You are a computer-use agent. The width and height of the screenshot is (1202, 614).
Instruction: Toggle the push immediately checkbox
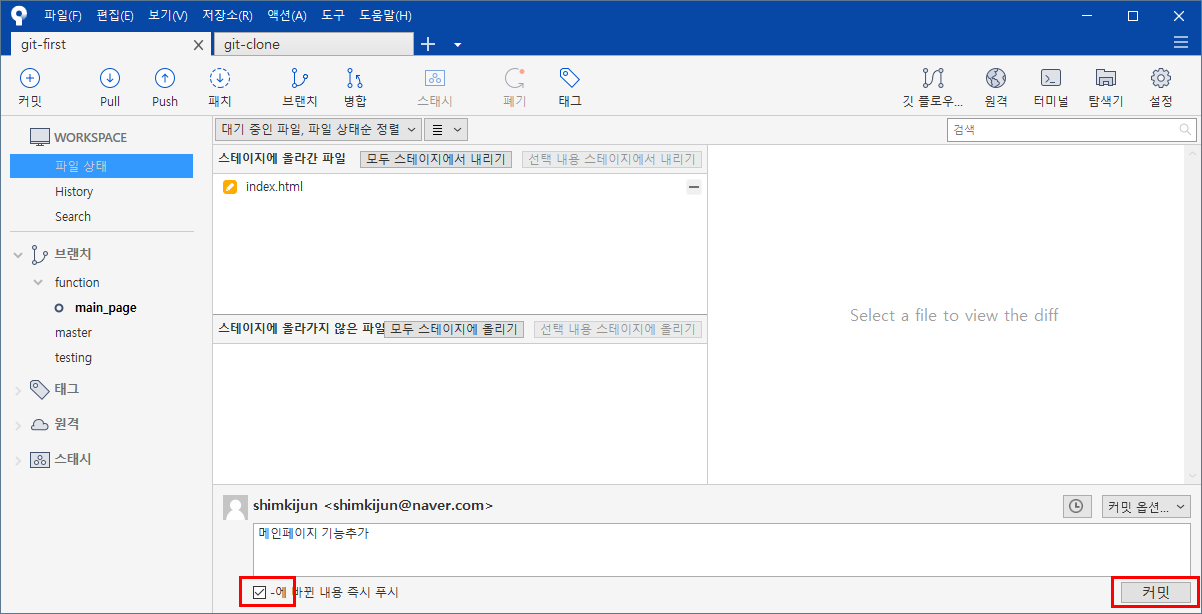coord(260,593)
